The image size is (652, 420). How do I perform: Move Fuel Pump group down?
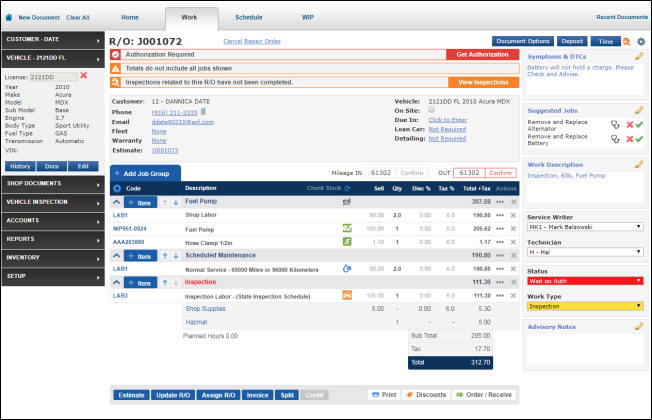pos(176,203)
